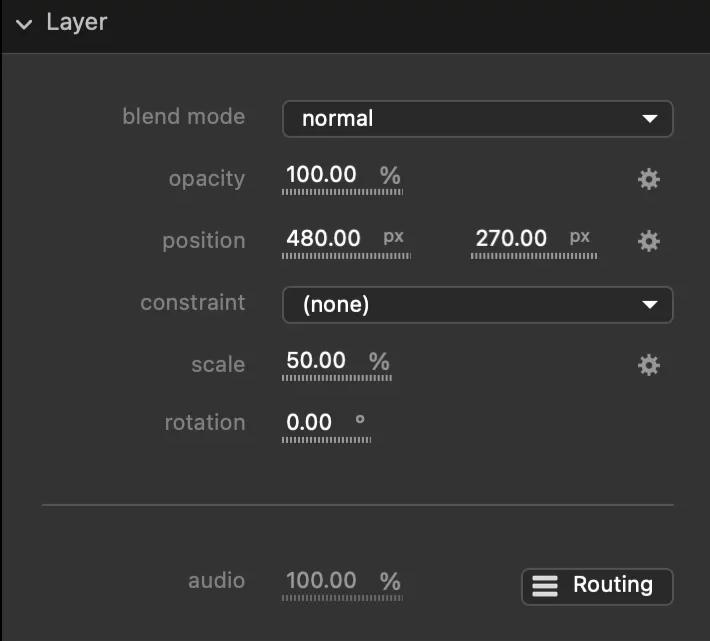Click the opacity slider ticks bar
This screenshot has height=641, width=710.
342,192
